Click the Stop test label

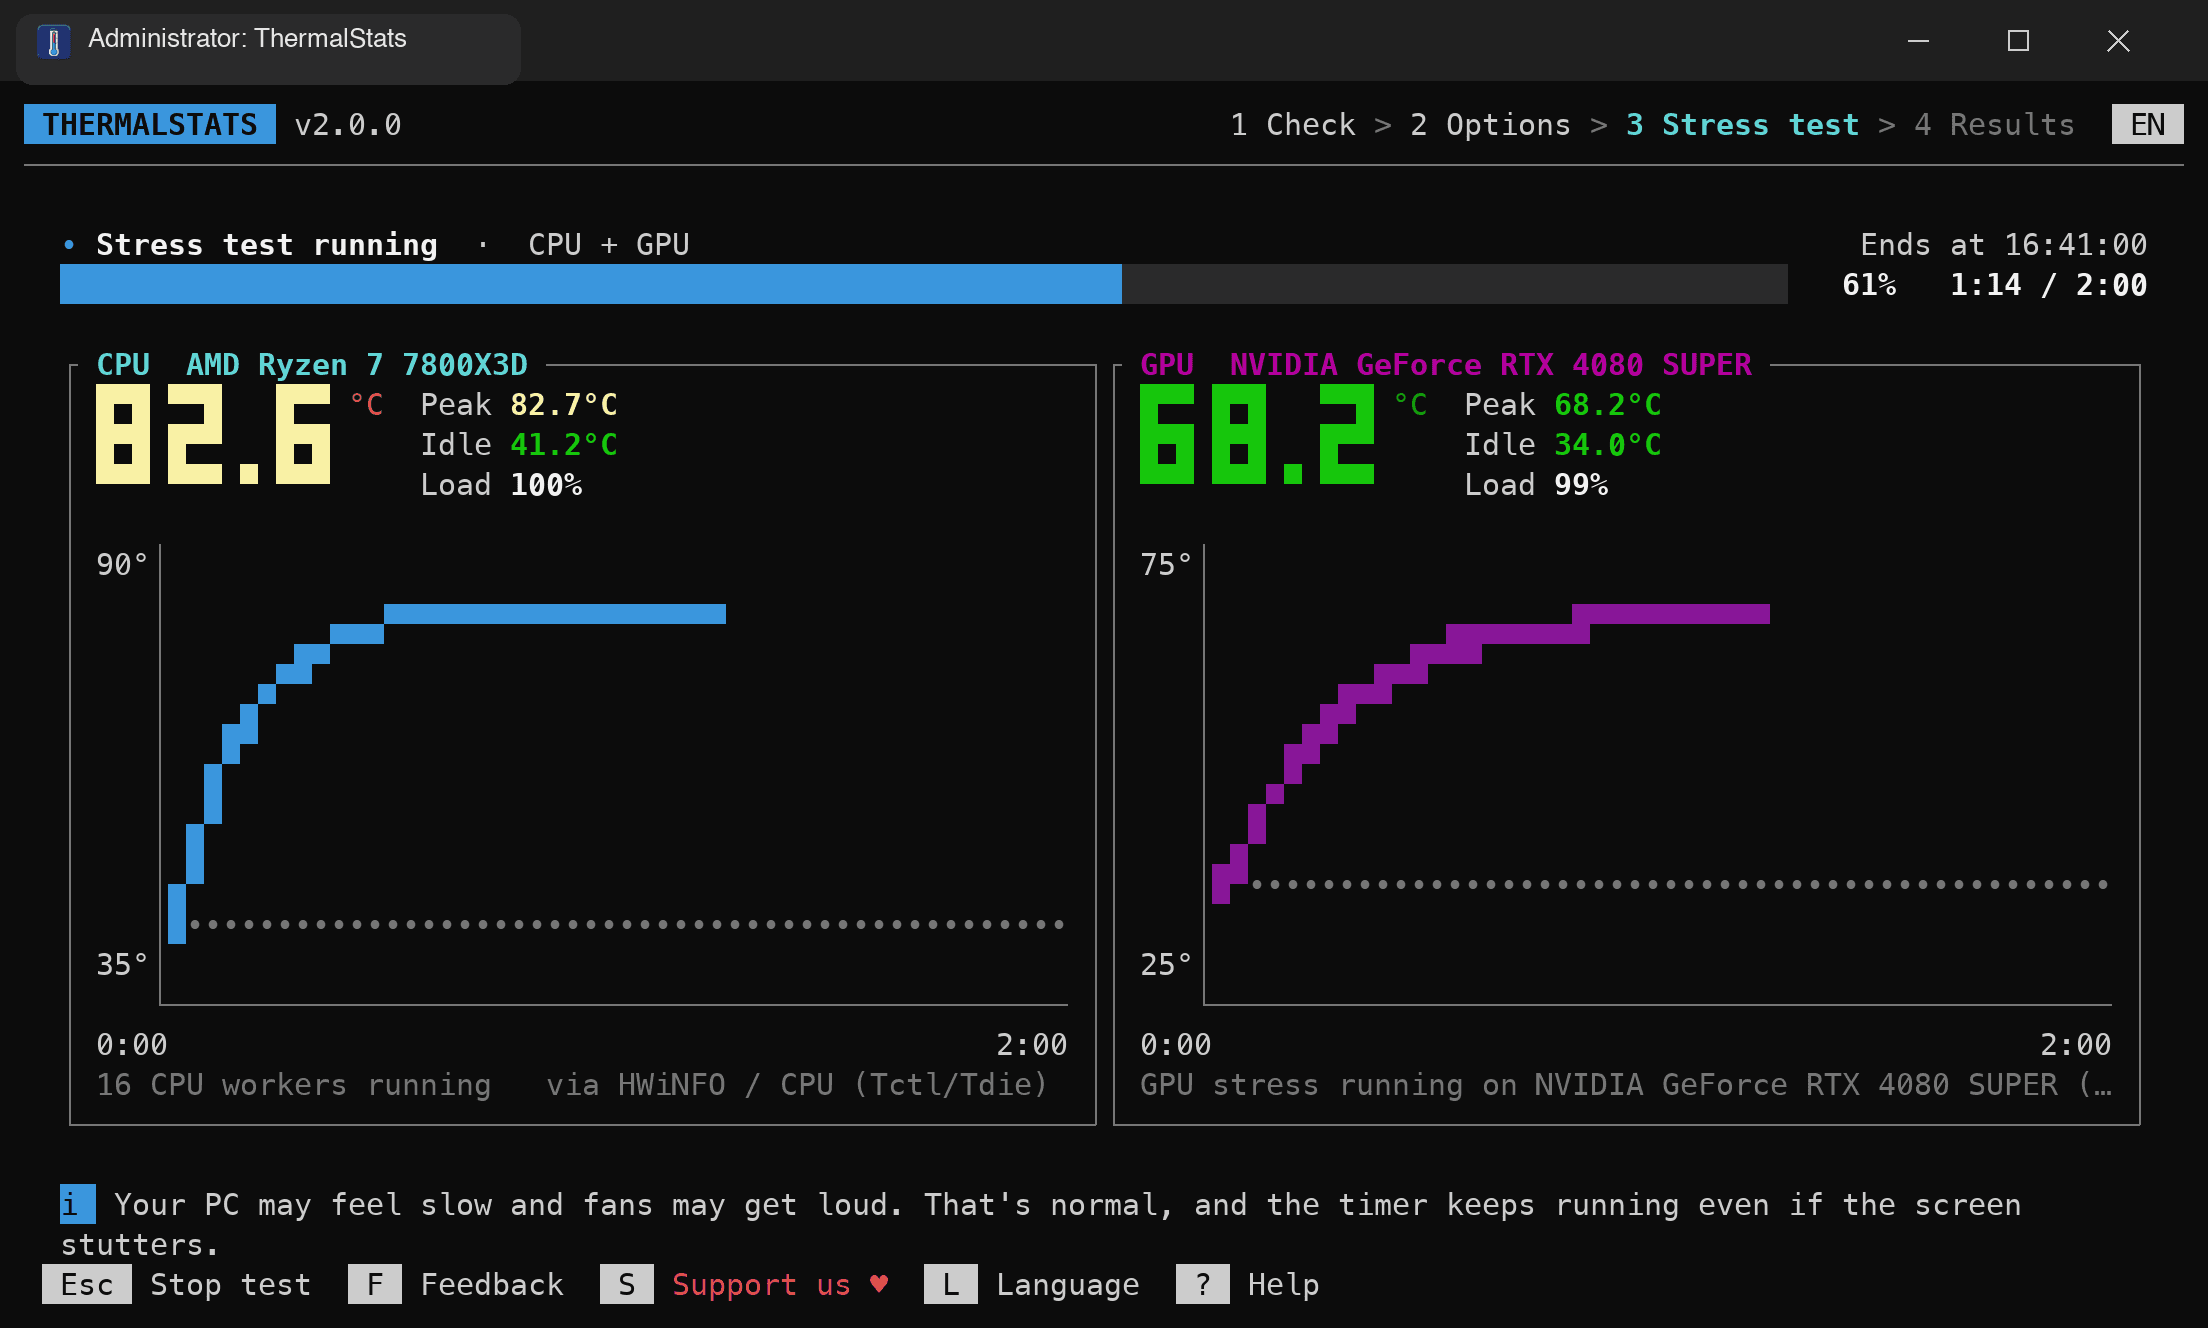click(x=231, y=1284)
